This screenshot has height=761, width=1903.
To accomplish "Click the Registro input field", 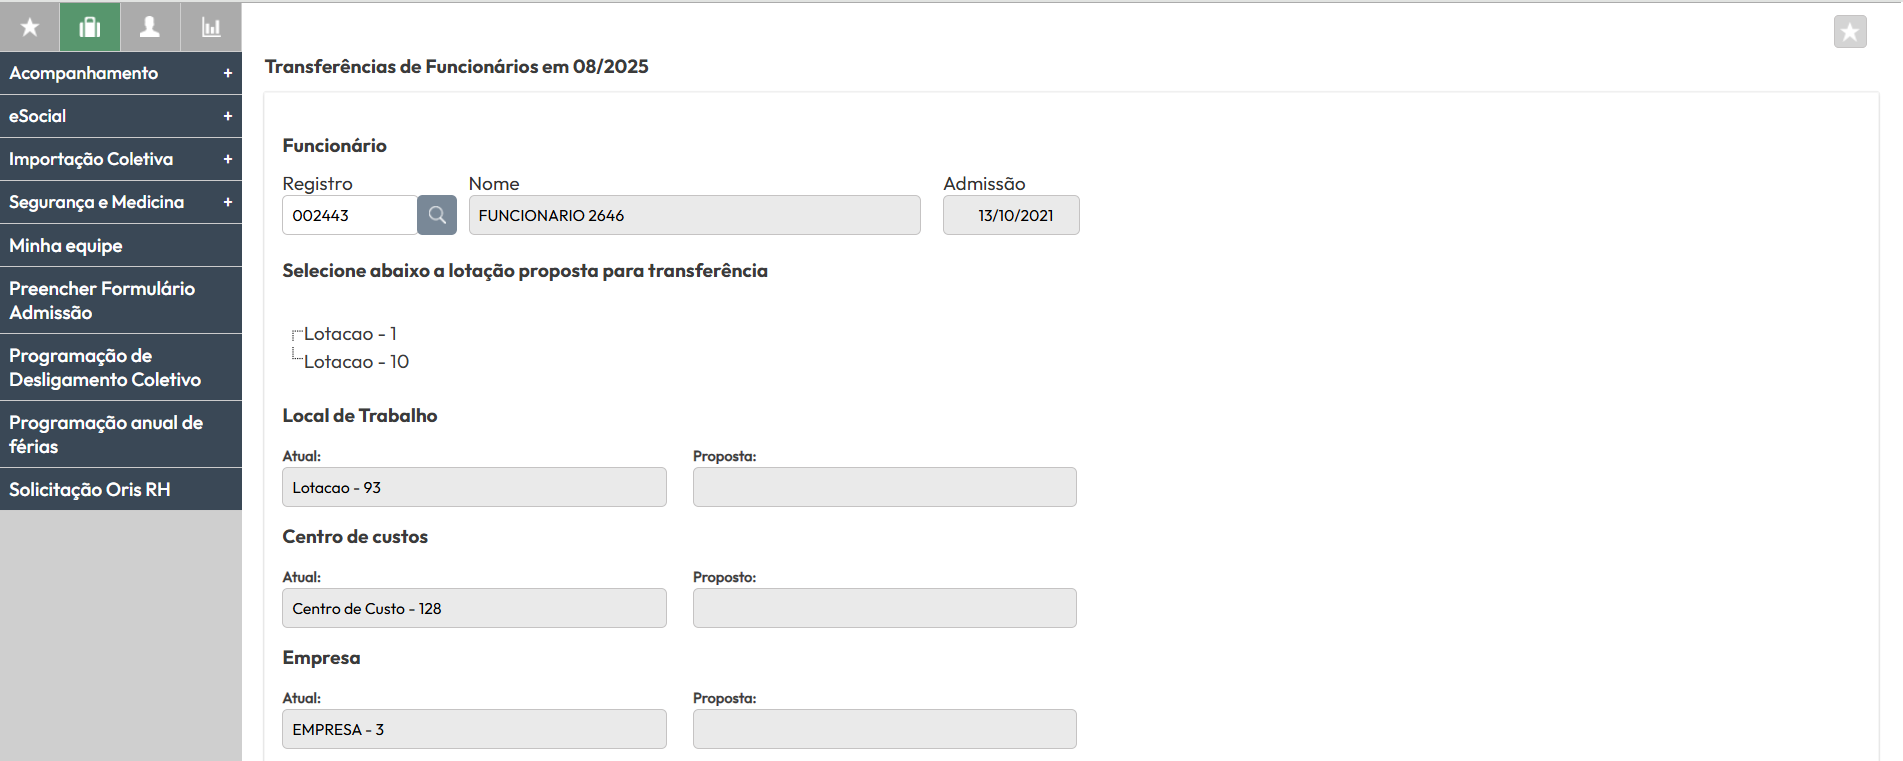I will pos(349,215).
